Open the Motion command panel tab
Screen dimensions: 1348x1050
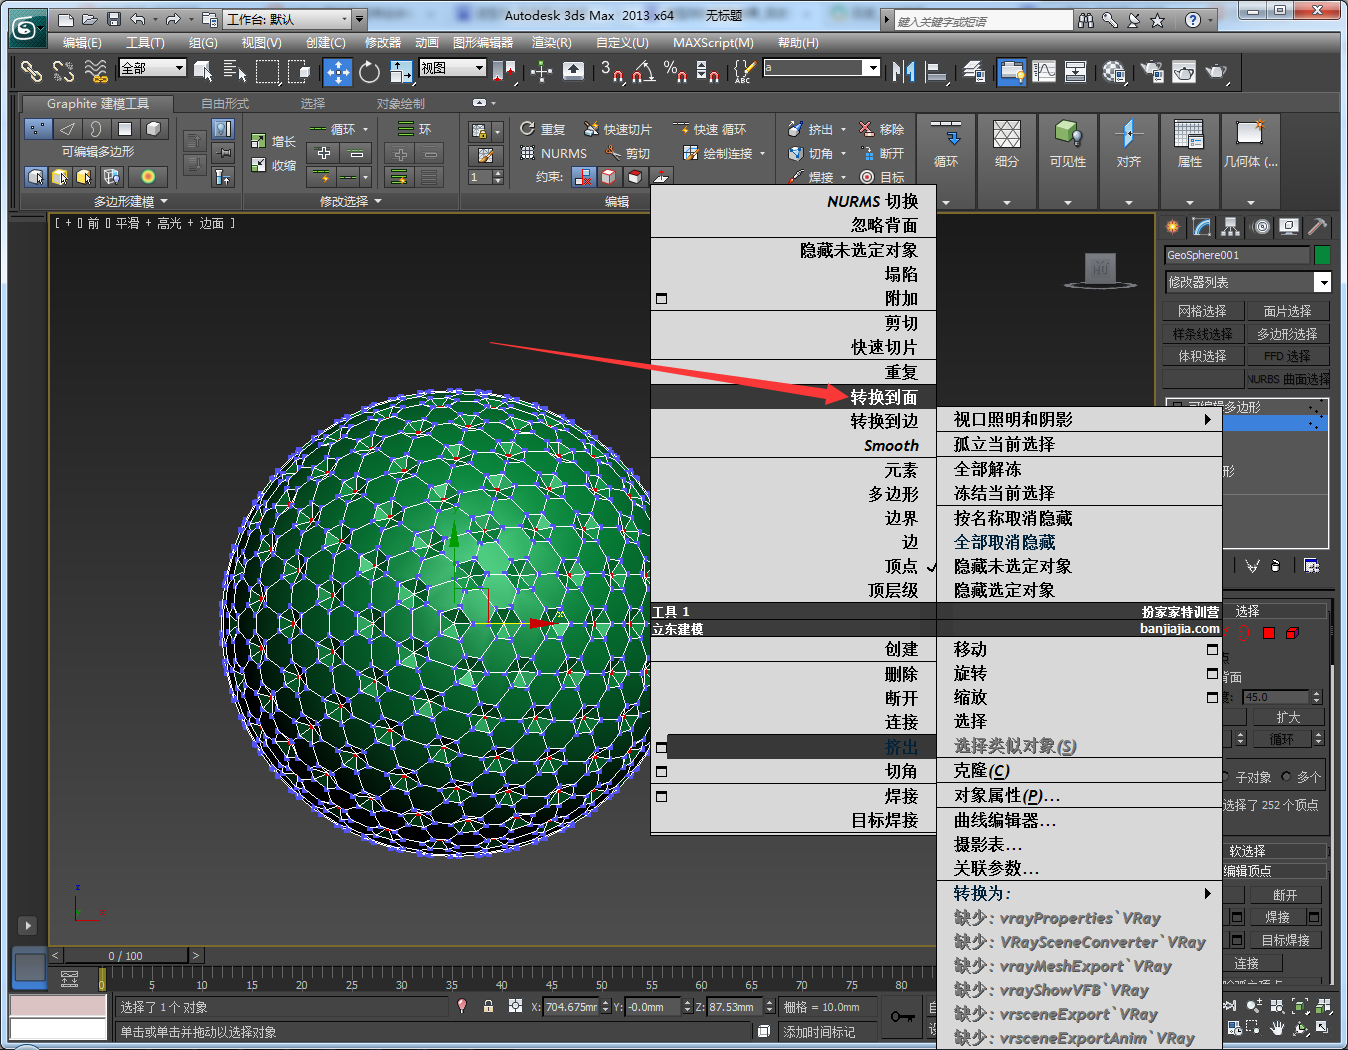point(1261,227)
